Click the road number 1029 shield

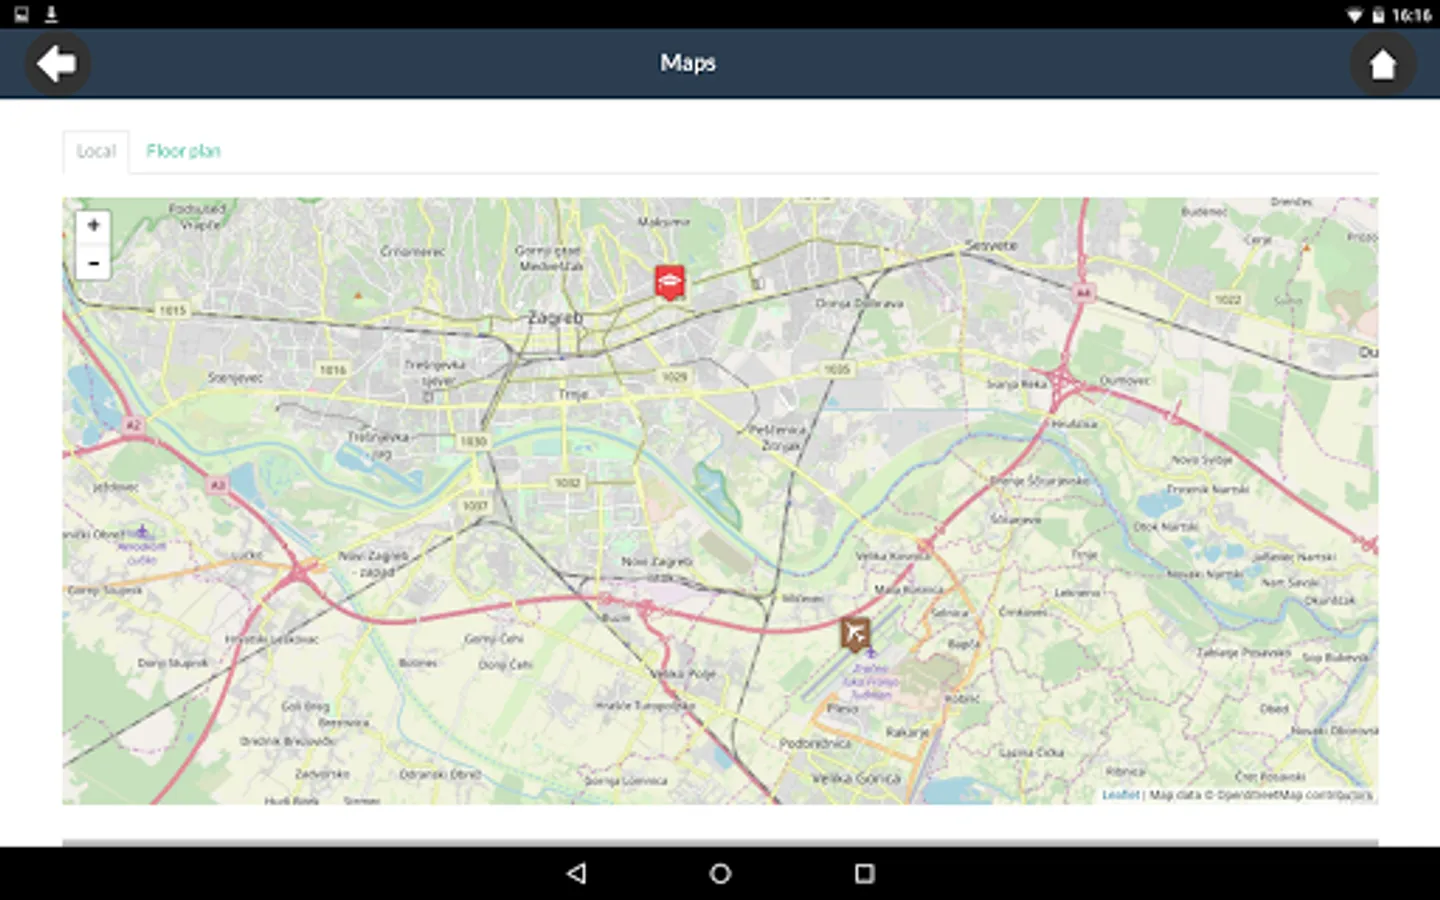[674, 377]
